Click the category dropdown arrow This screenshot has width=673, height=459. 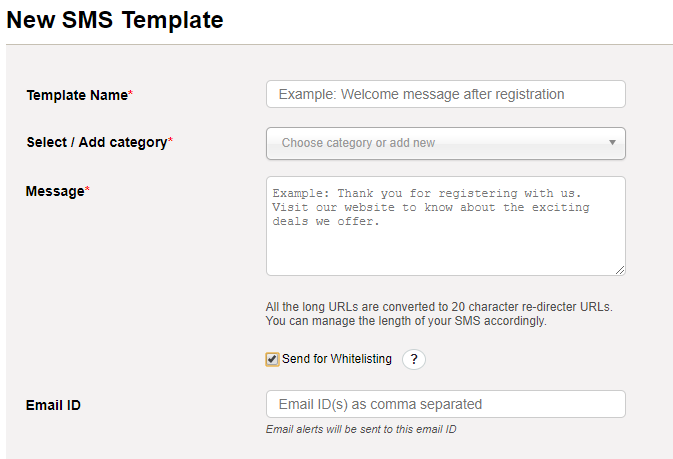(x=612, y=143)
